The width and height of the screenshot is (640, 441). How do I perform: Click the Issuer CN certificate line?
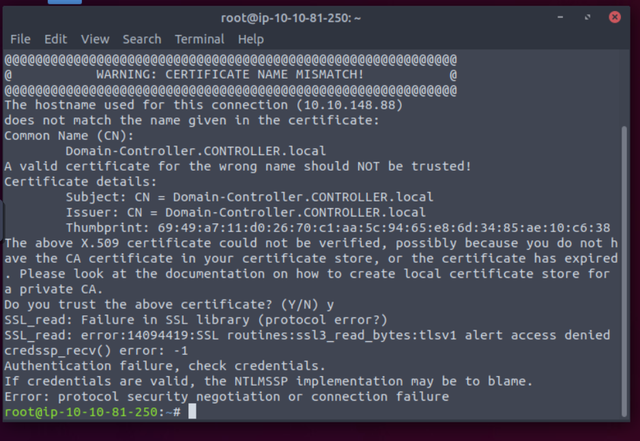246,212
